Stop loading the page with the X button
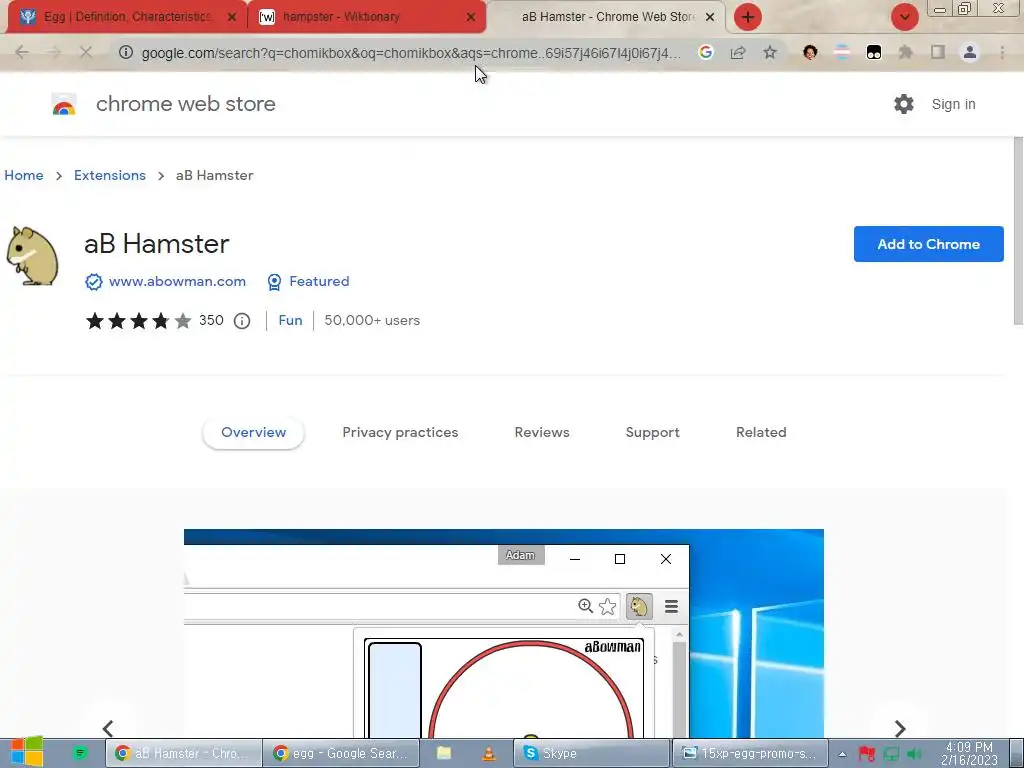Viewport: 1024px width, 768px height. pyautogui.click(x=86, y=52)
